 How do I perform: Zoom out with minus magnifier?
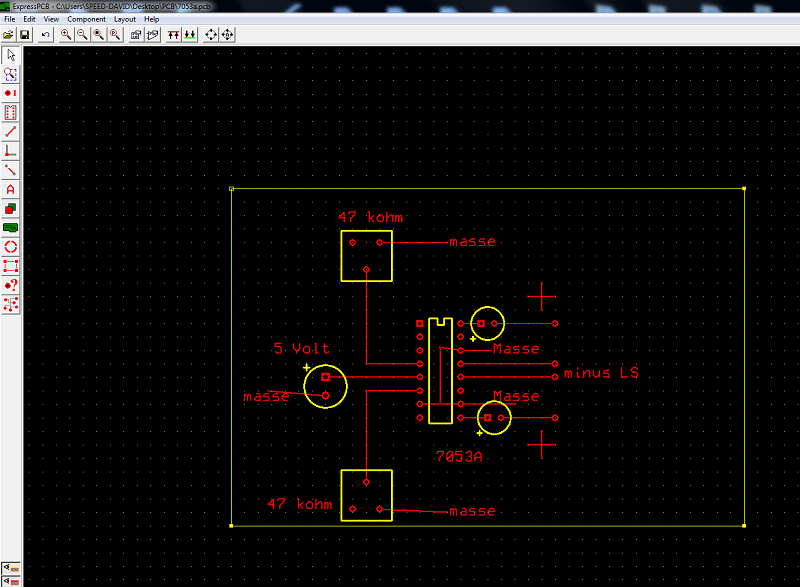pyautogui.click(x=82, y=35)
